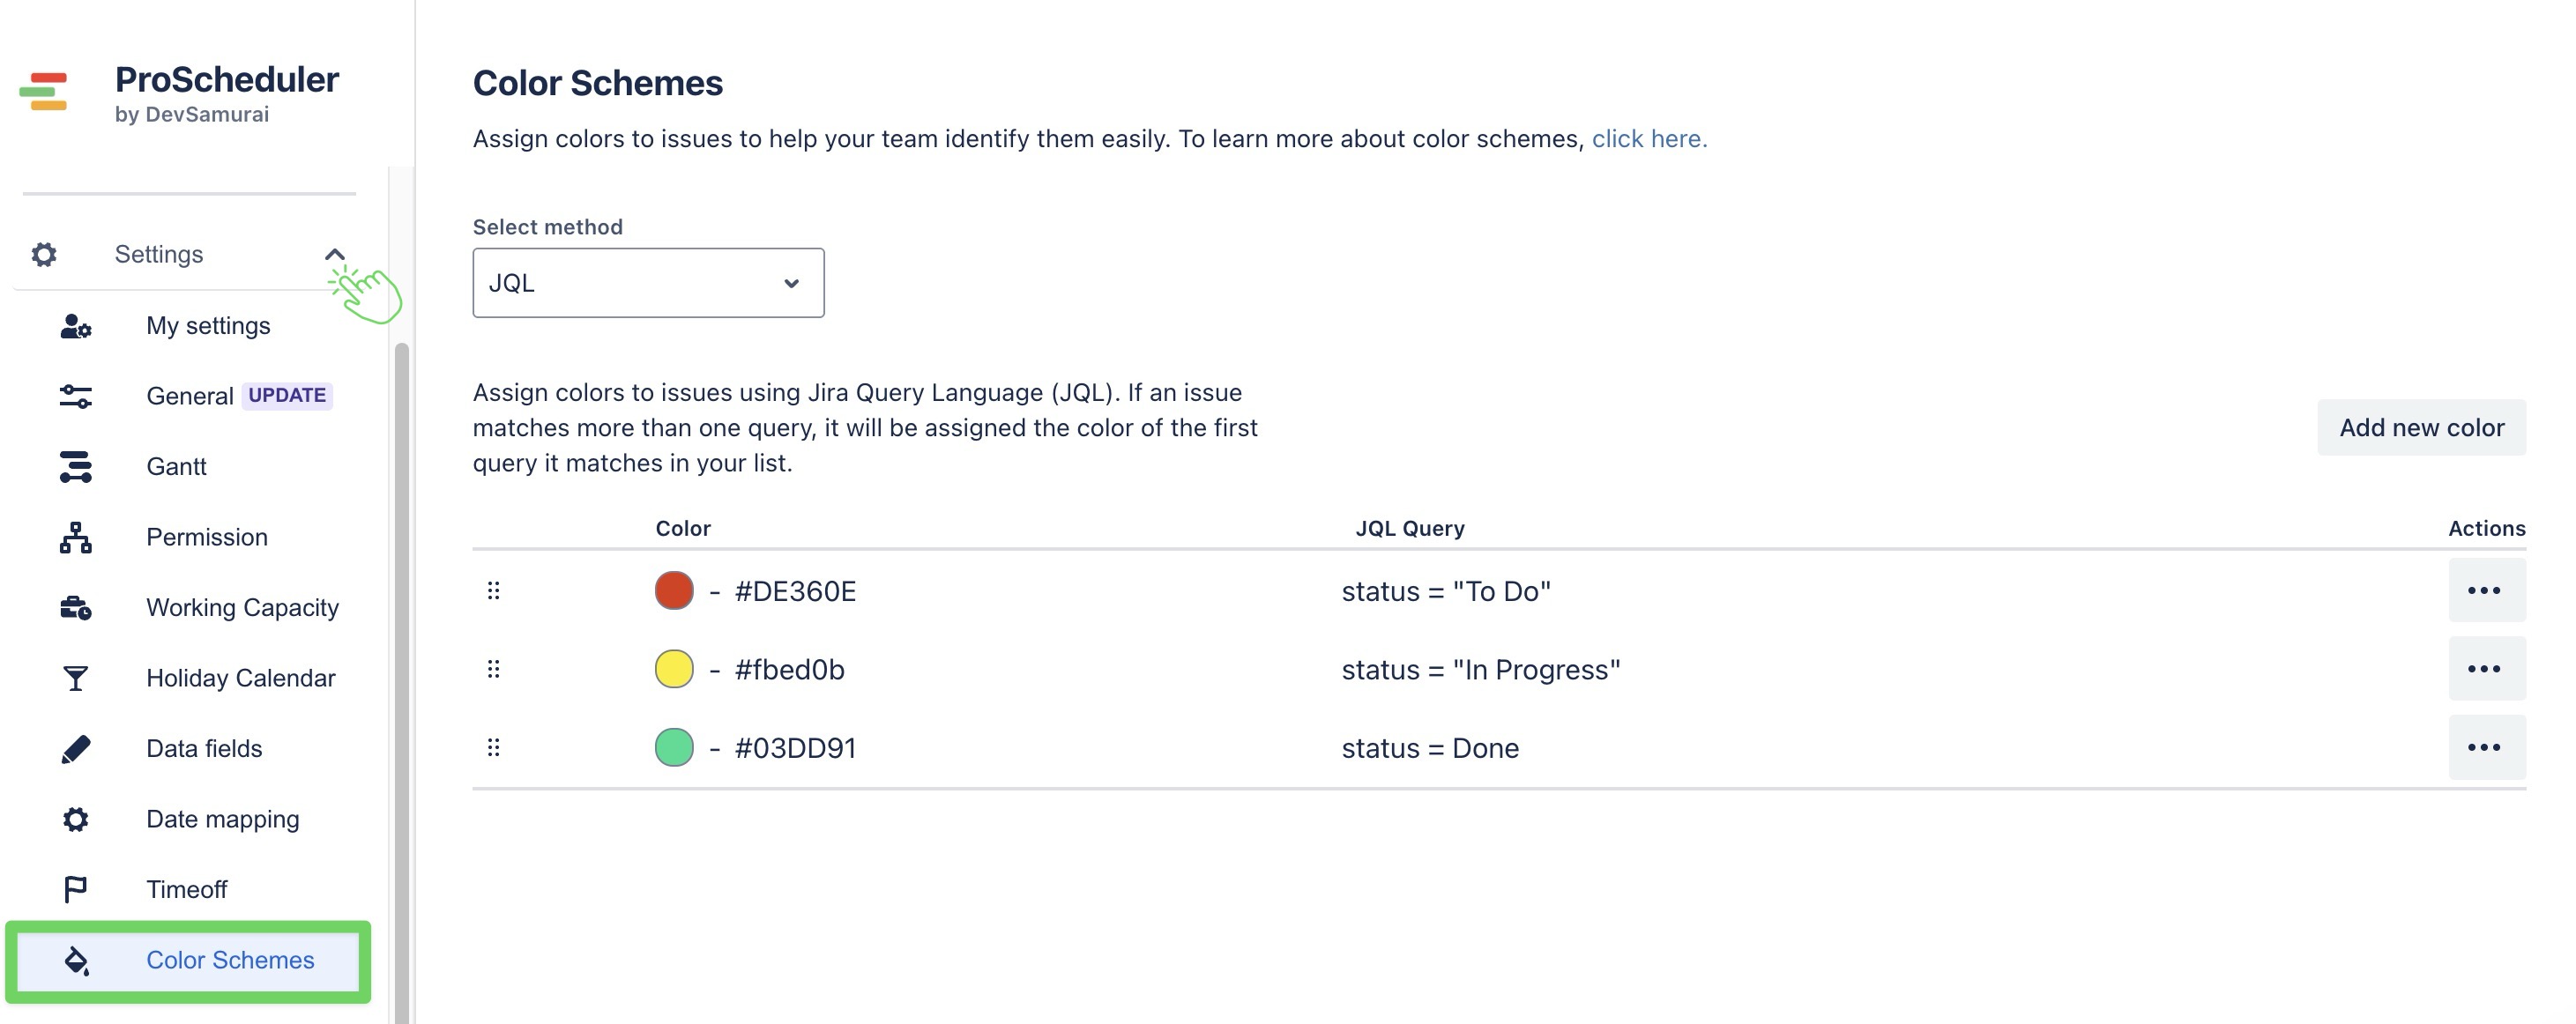Click the General sliders icon

(76, 396)
